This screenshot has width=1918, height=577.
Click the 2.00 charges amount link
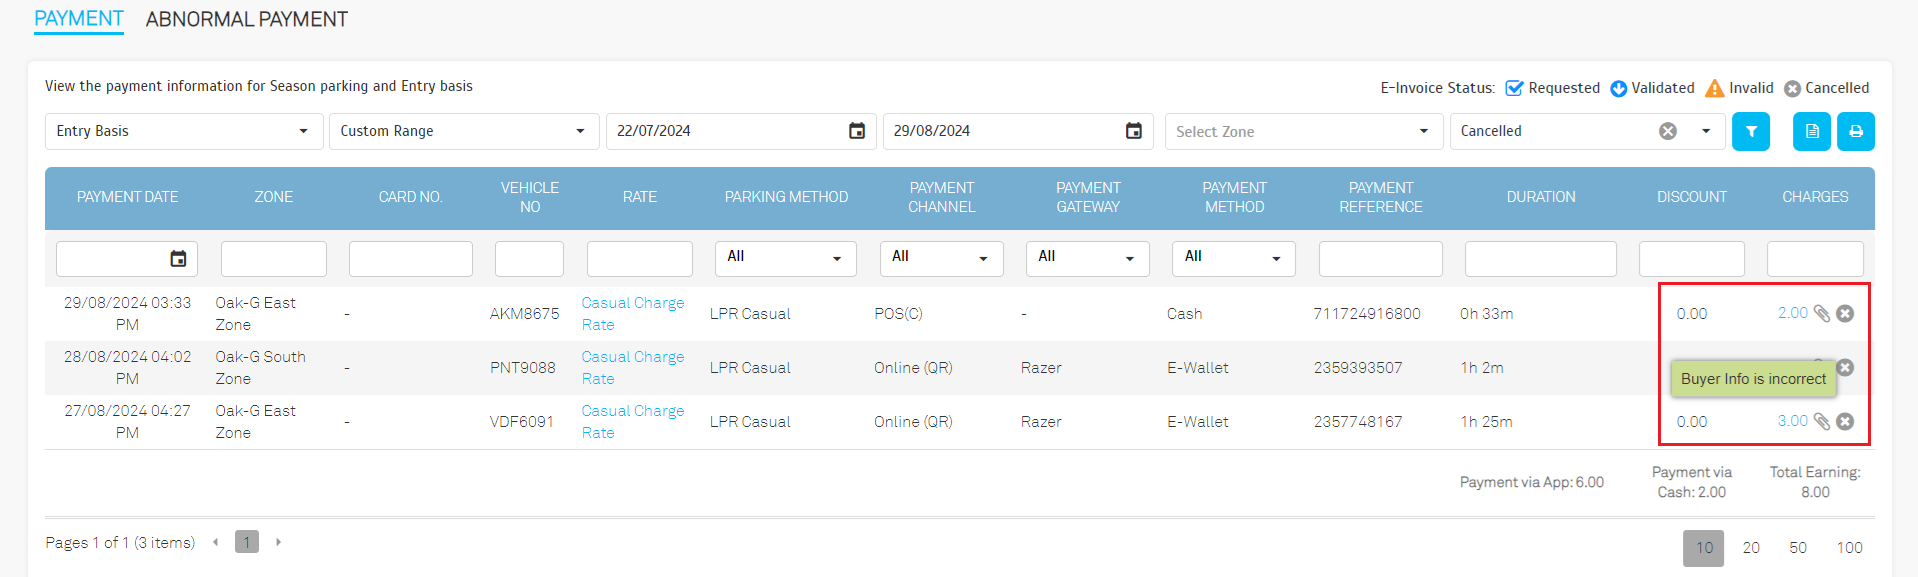1792,313
